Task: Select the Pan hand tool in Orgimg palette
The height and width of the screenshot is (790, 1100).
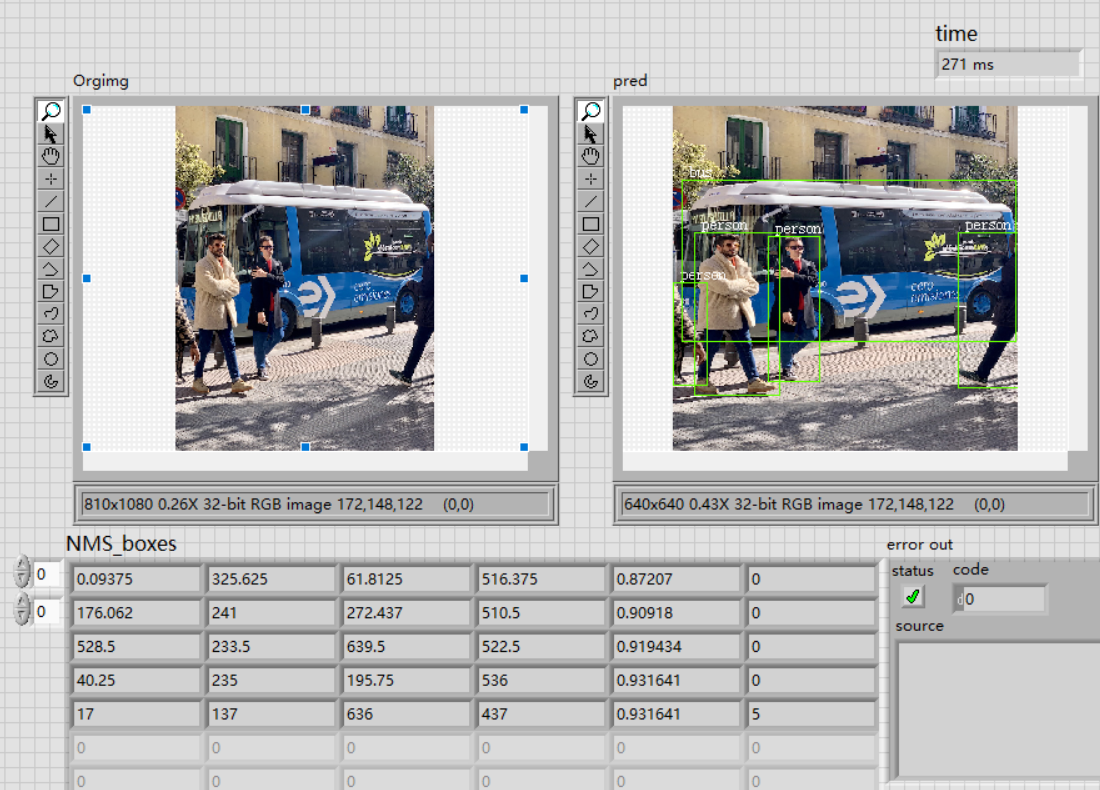Action: pyautogui.click(x=51, y=156)
